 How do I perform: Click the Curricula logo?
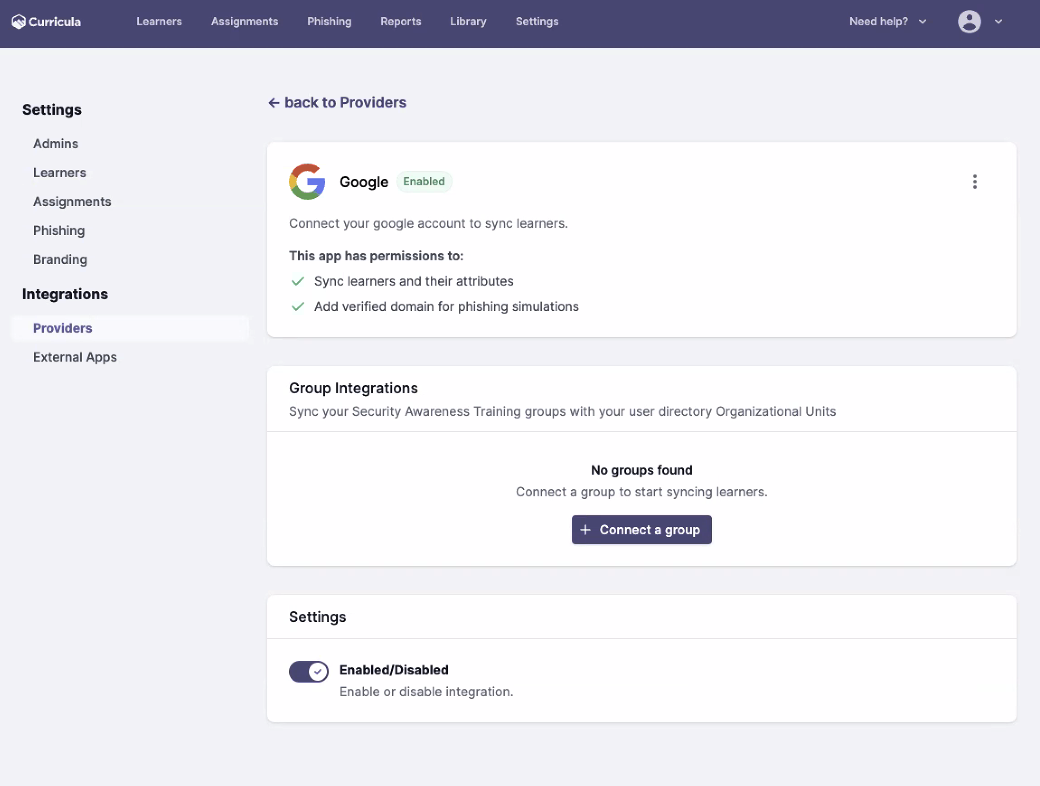pos(46,21)
